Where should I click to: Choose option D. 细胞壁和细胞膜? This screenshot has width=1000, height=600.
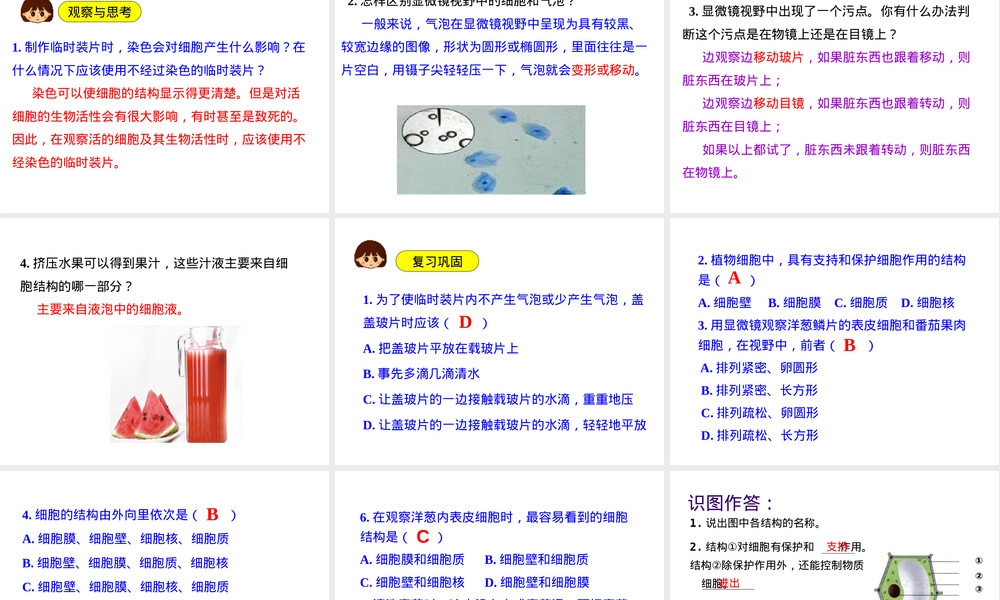tap(537, 582)
